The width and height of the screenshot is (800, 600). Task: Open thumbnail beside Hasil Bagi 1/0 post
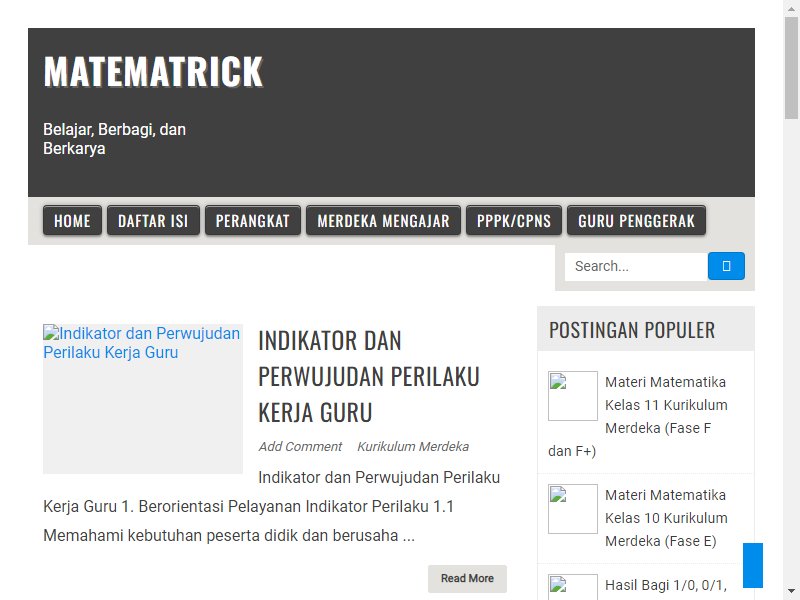coord(572,587)
